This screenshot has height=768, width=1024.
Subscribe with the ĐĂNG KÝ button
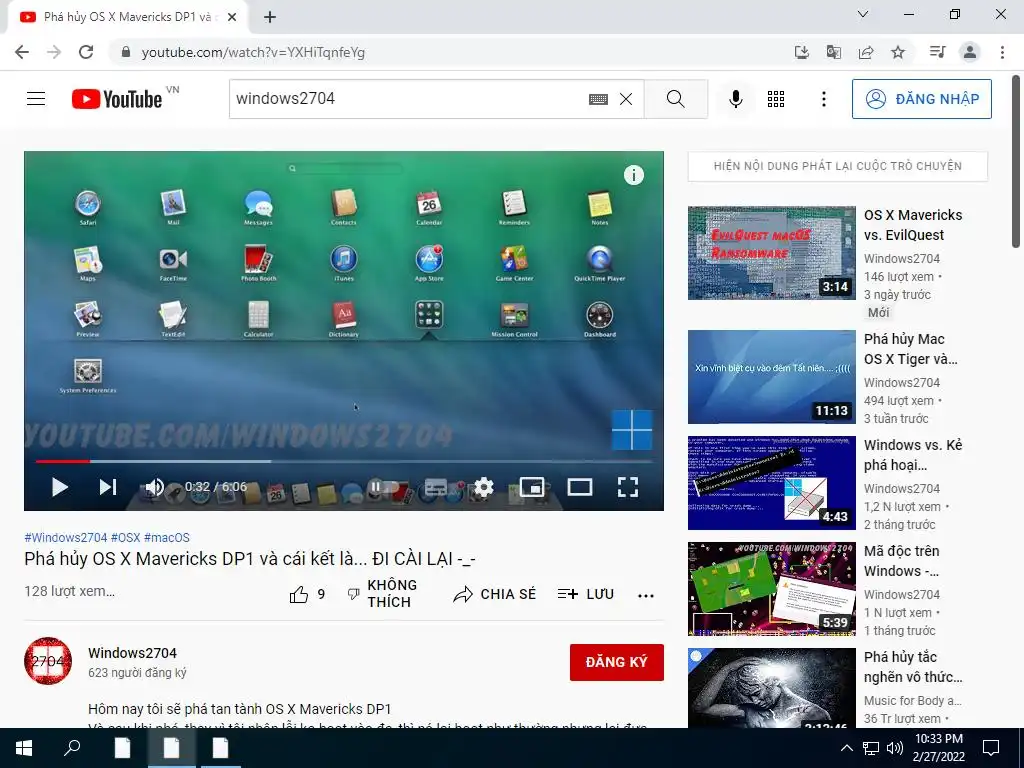616,662
